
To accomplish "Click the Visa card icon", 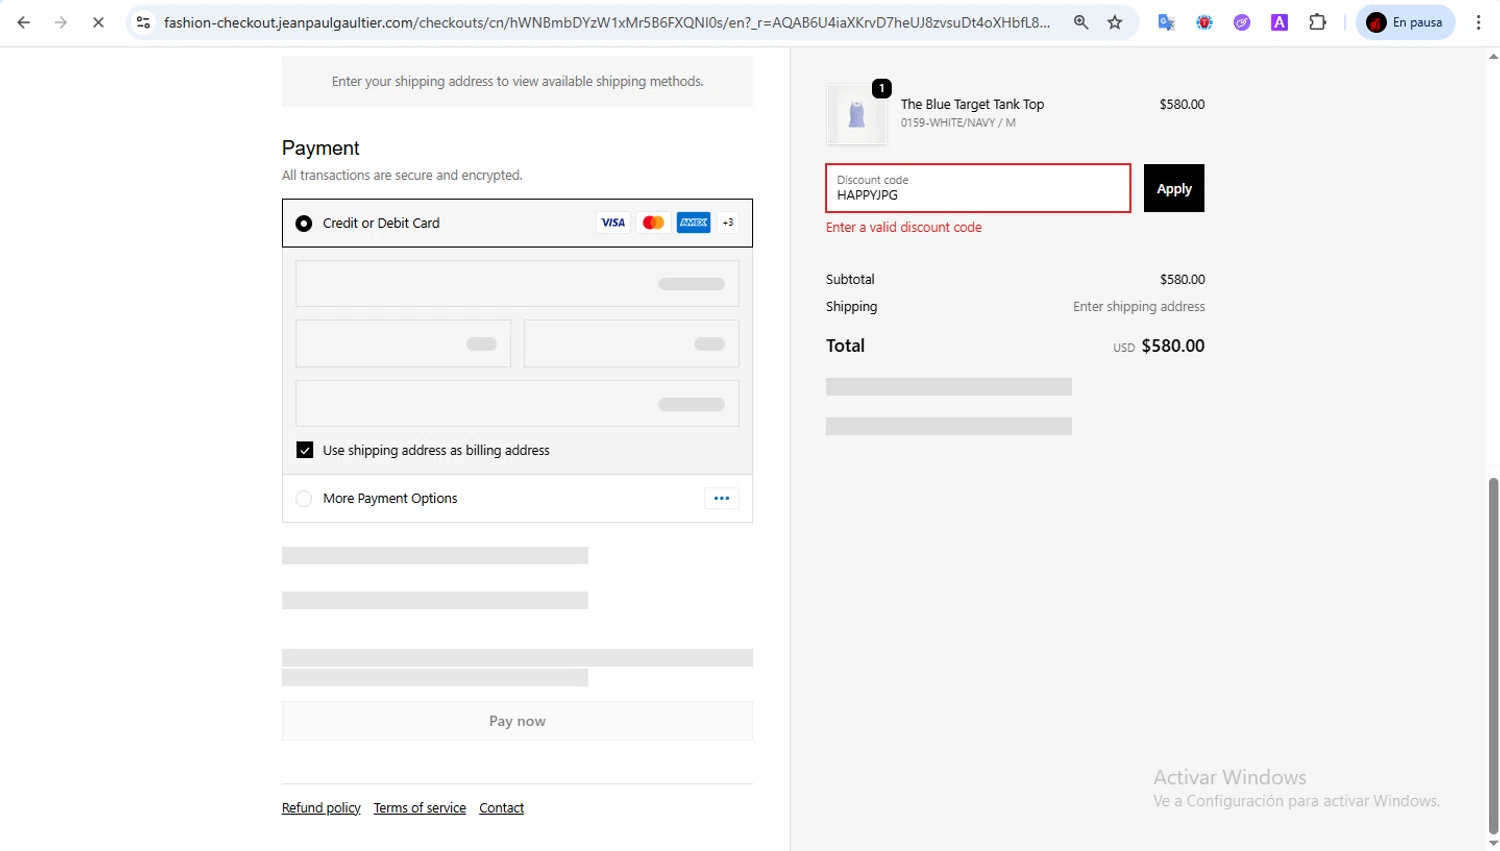I will tap(613, 223).
